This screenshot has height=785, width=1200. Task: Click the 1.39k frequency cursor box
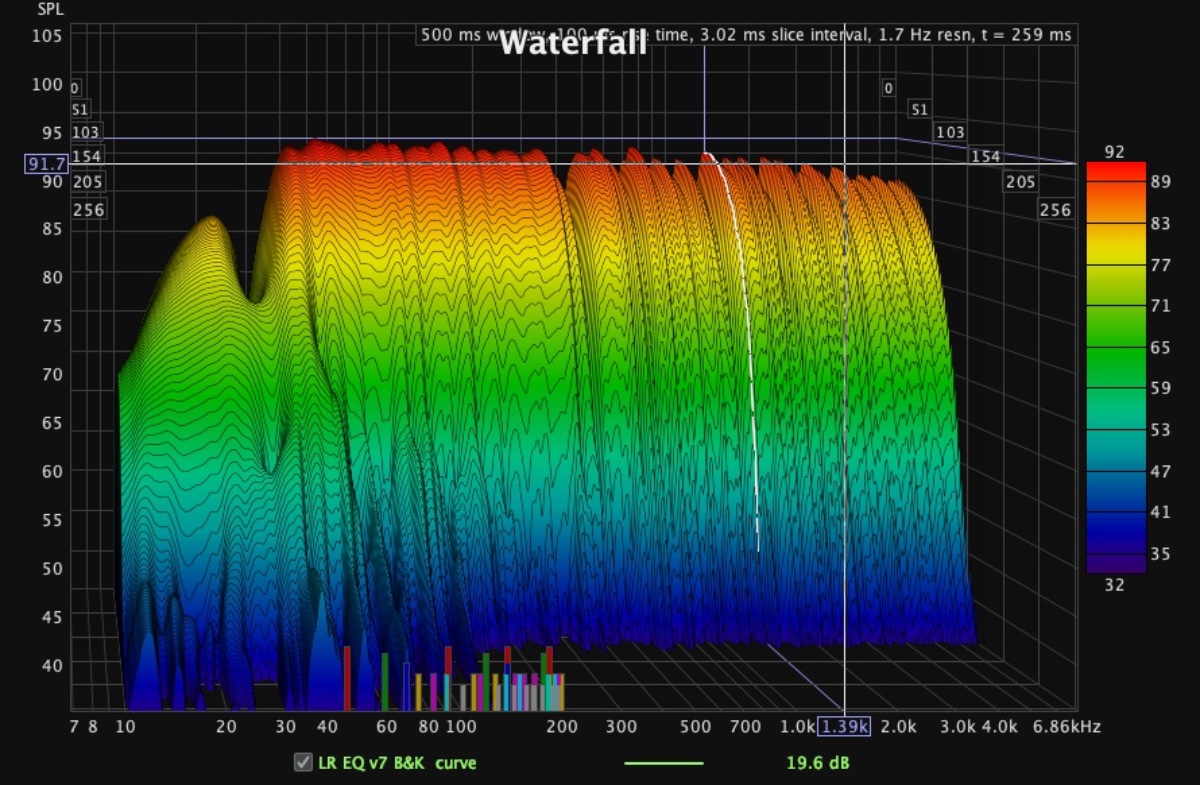[844, 727]
